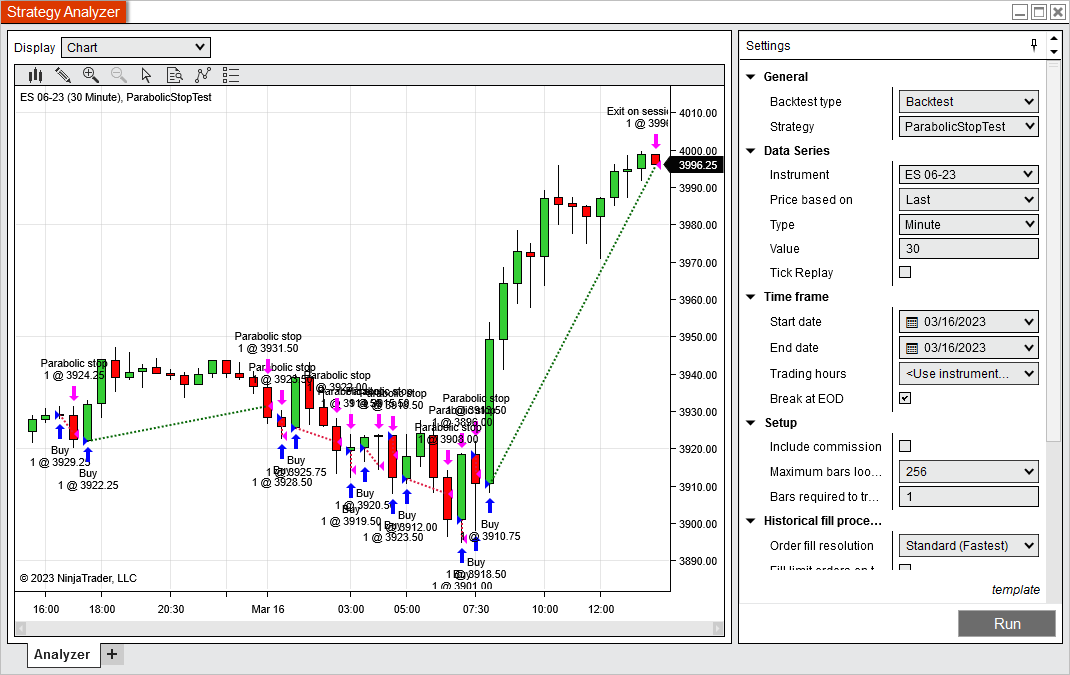Open the End date calendar icon
Image resolution: width=1070 pixels, height=675 pixels.
[912, 348]
